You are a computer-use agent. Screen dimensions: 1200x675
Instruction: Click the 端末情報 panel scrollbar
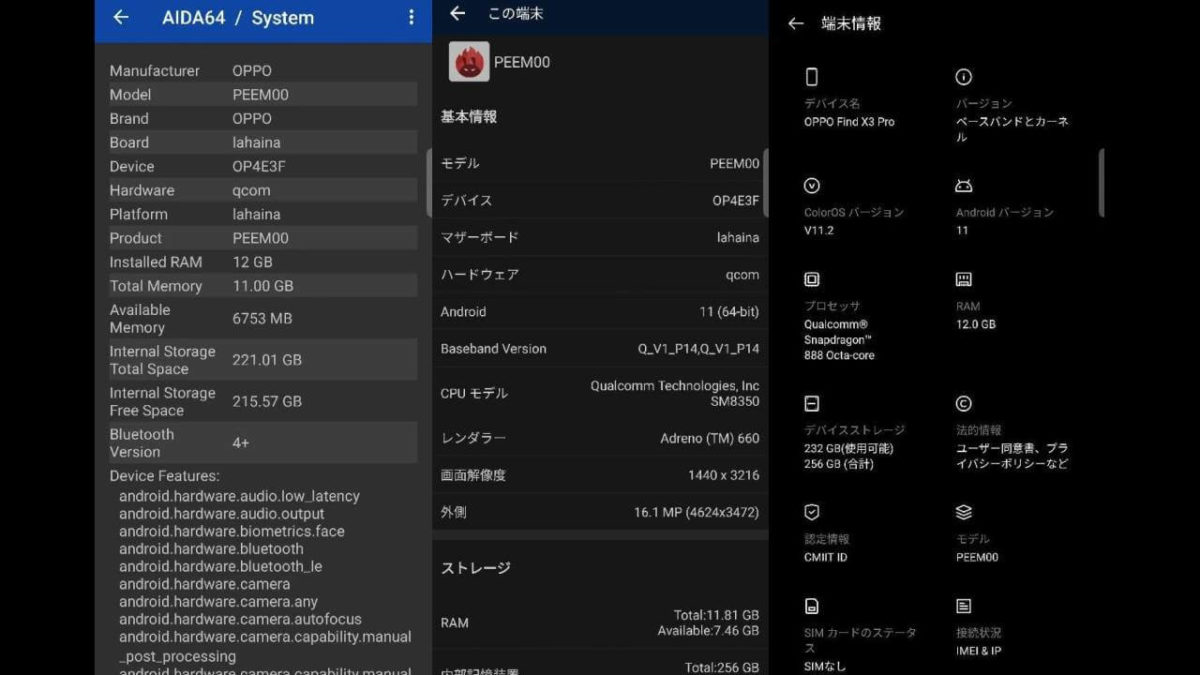(1101, 183)
